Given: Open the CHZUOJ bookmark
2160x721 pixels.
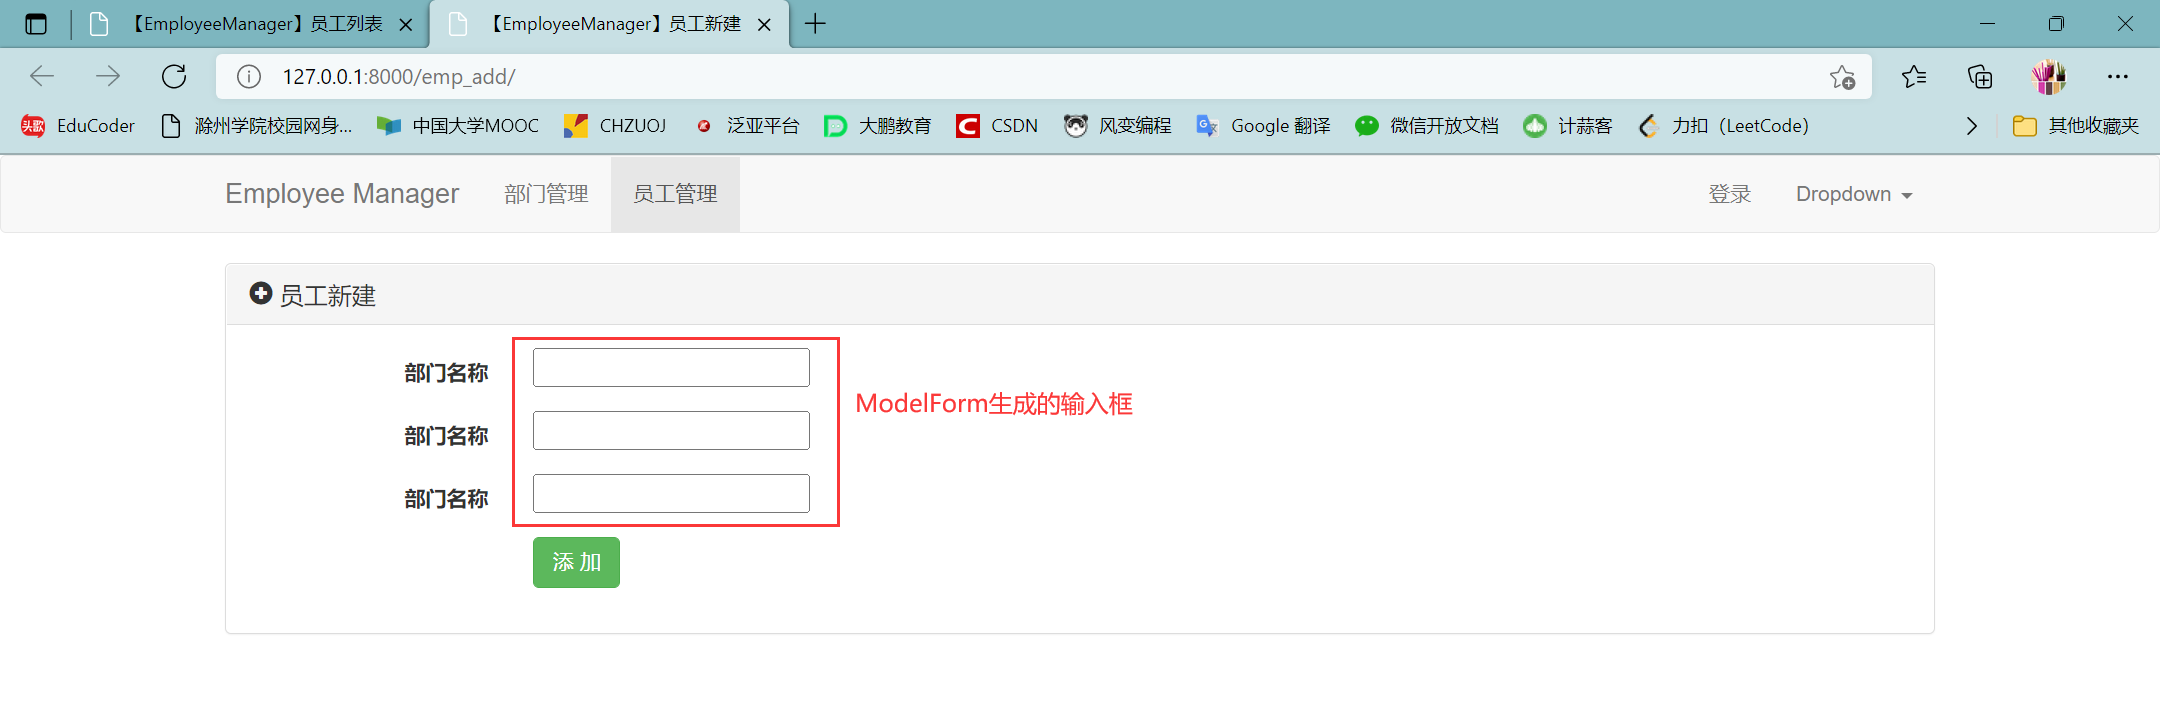Looking at the screenshot, I should (615, 126).
